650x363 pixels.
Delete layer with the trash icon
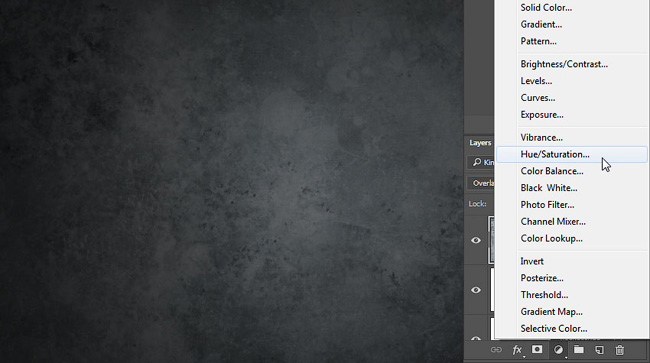pos(620,350)
